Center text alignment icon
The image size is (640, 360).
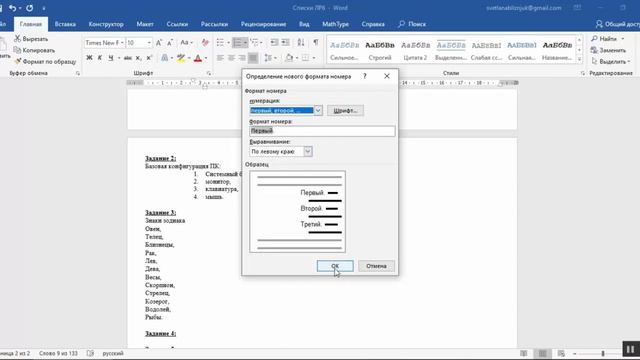point(231,58)
